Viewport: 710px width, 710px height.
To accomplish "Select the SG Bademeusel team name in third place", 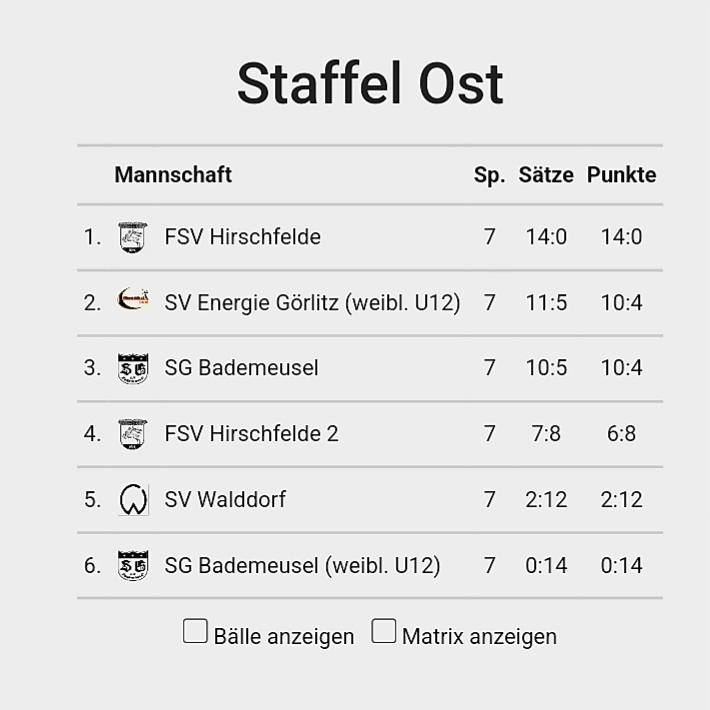I will tap(241, 368).
